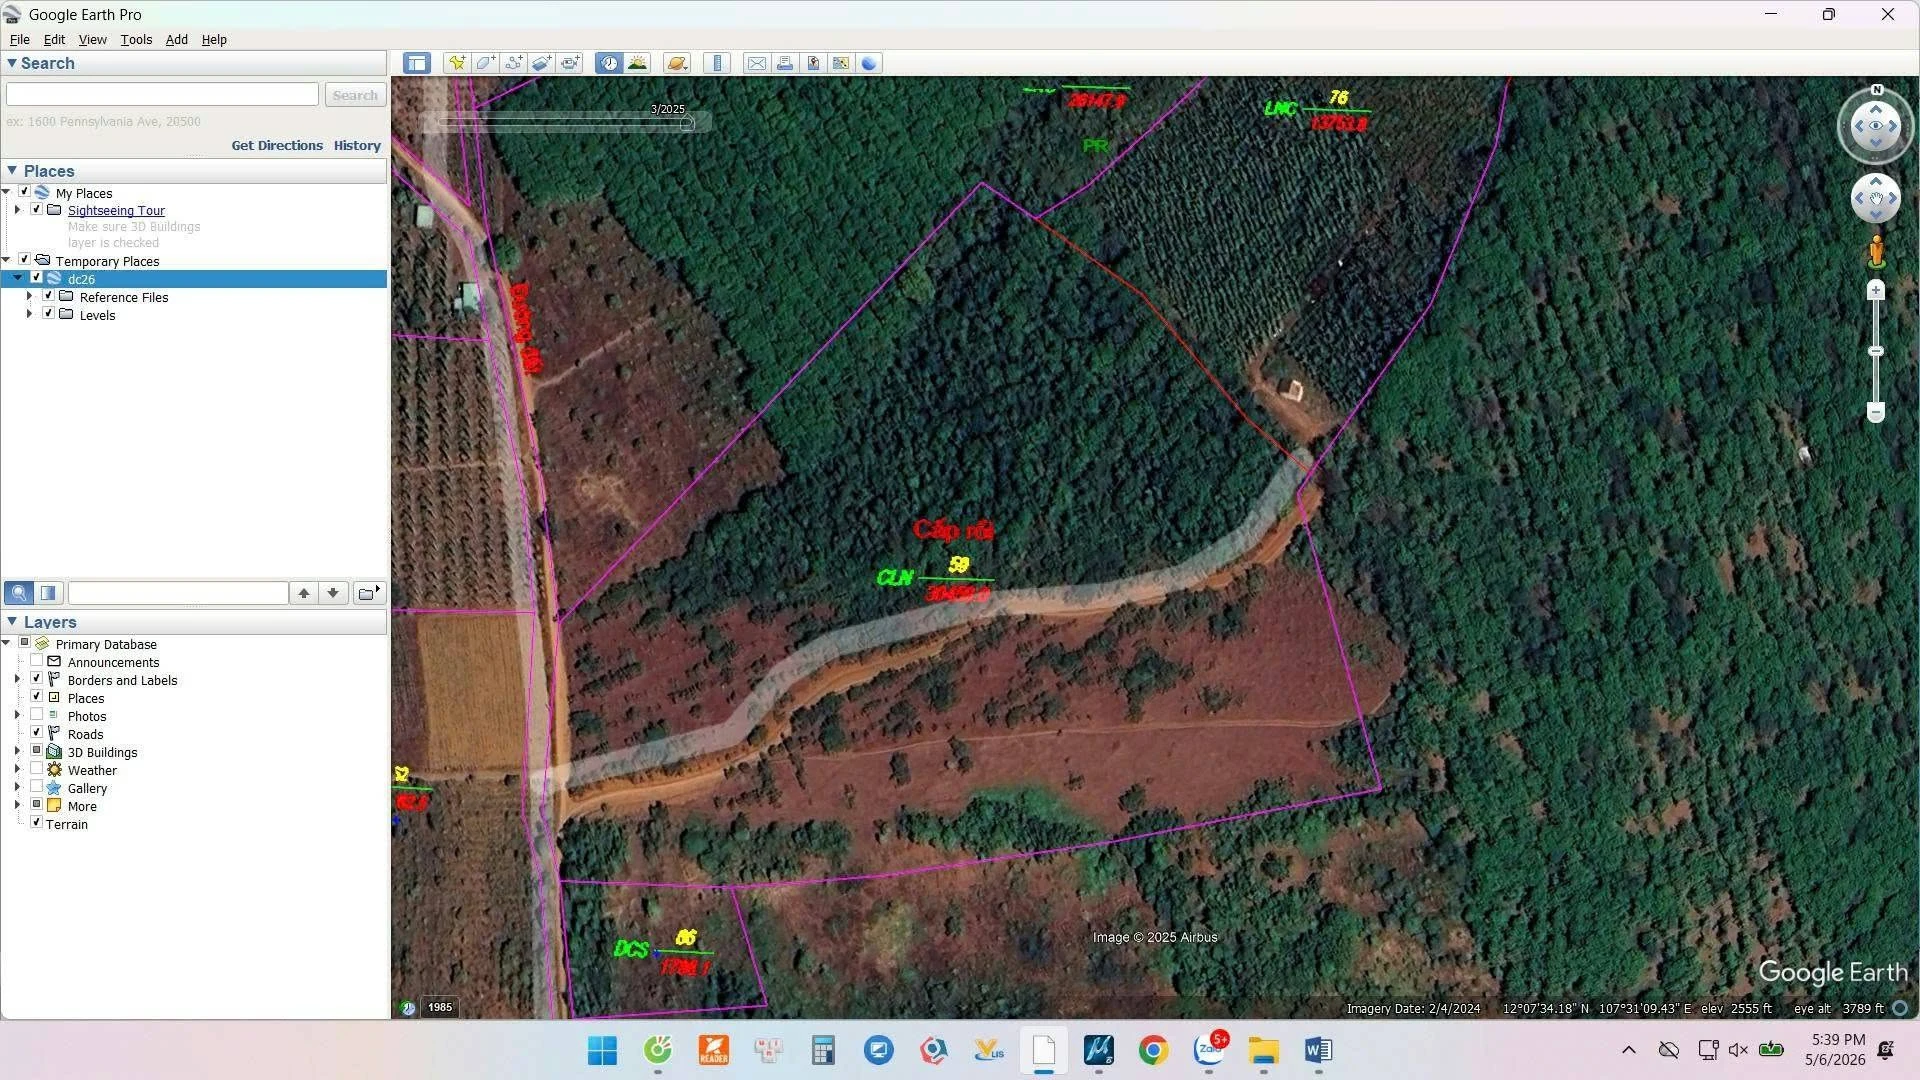Expand the Levels folder
The image size is (1920, 1080).
pos(29,314)
